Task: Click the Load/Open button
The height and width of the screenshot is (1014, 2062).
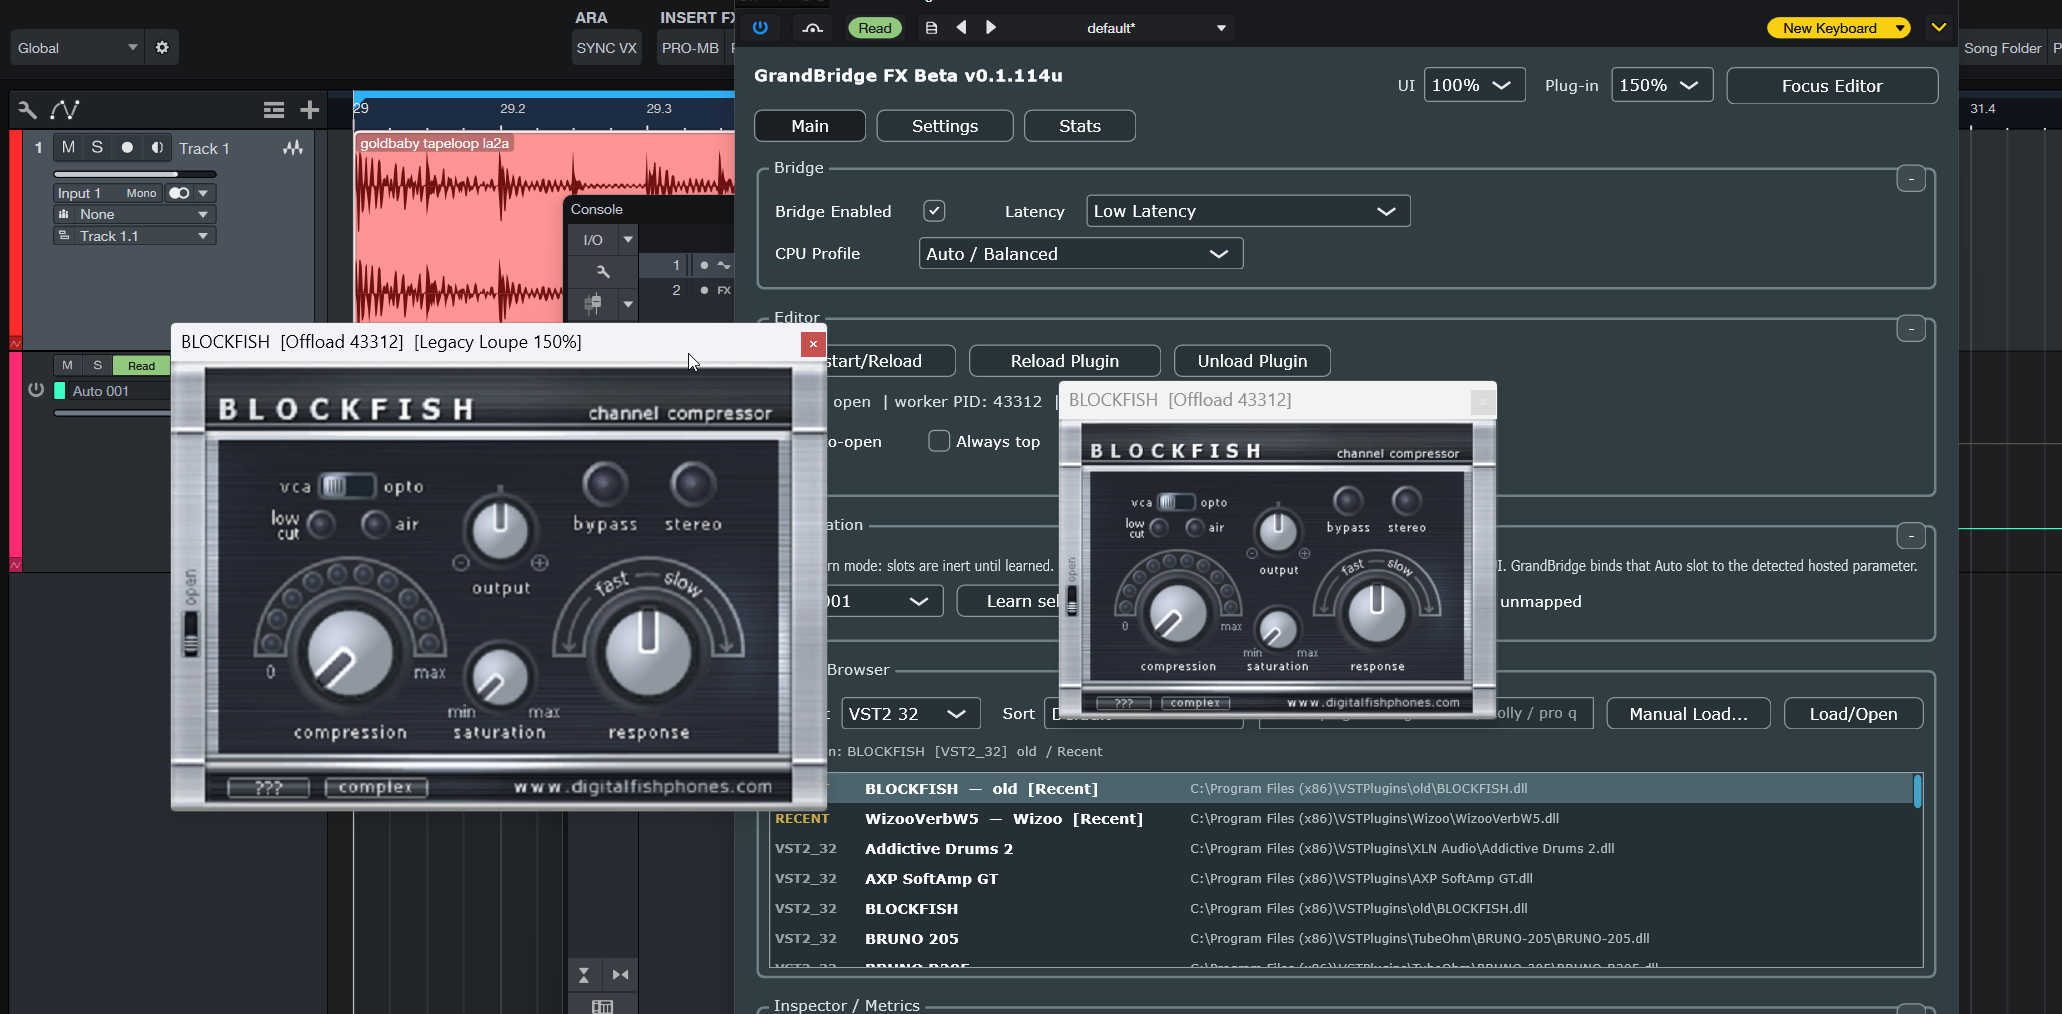Action: coord(1853,714)
